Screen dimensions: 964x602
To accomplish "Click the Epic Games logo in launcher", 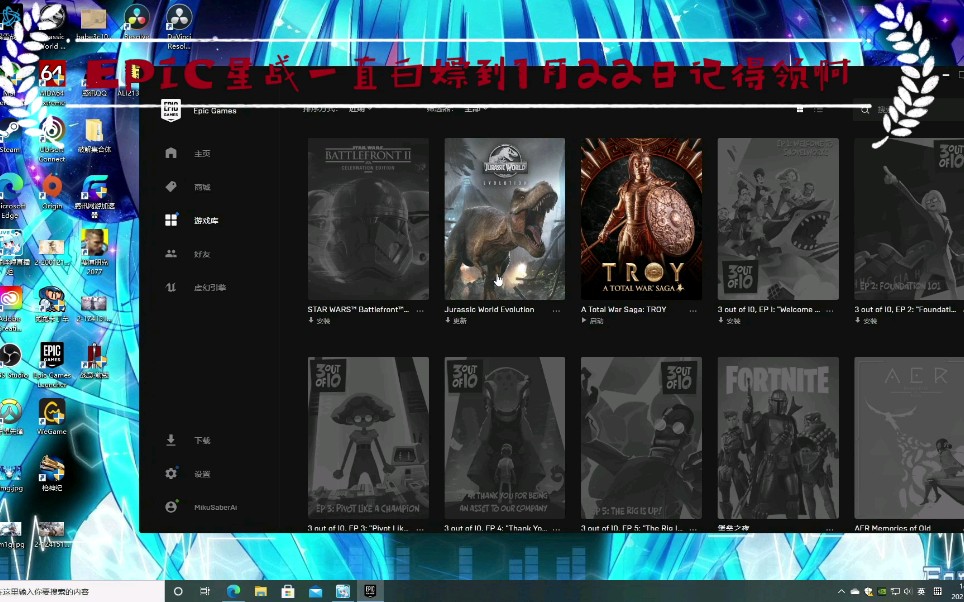I will pos(171,110).
